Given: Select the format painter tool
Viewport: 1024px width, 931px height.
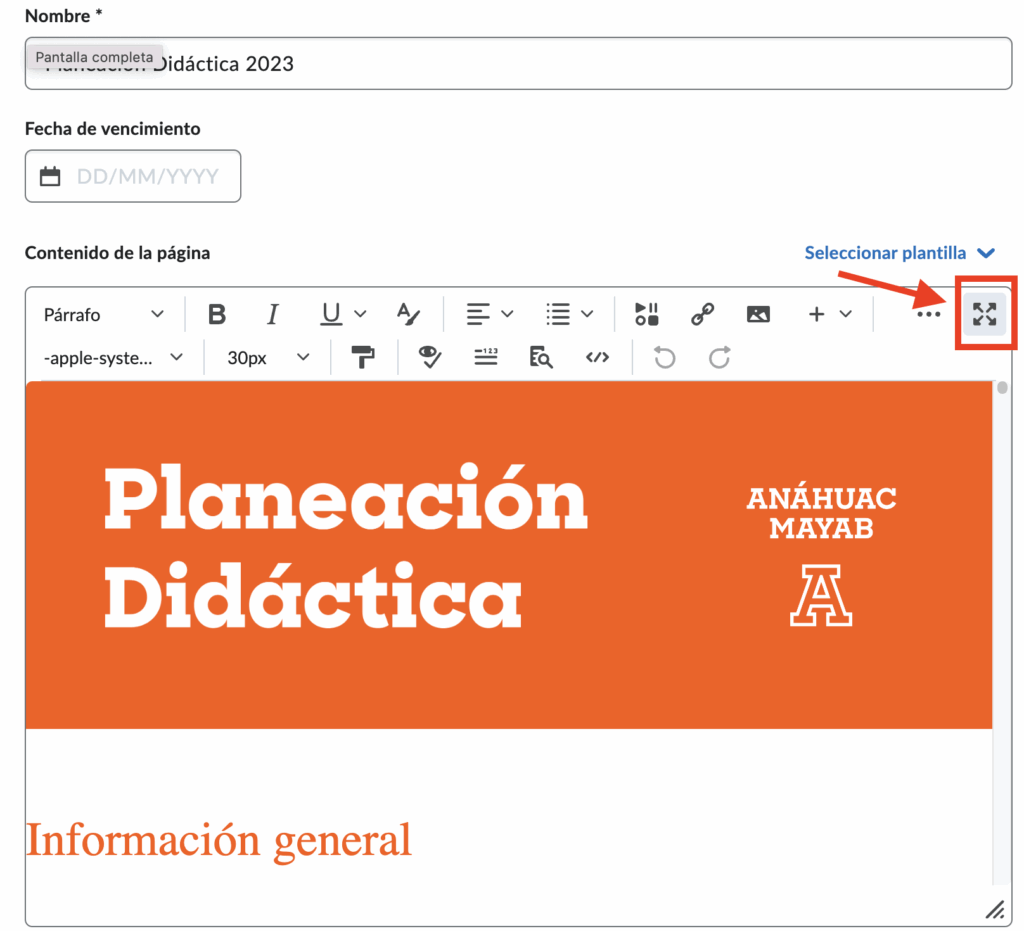Looking at the screenshot, I should coord(363,357).
